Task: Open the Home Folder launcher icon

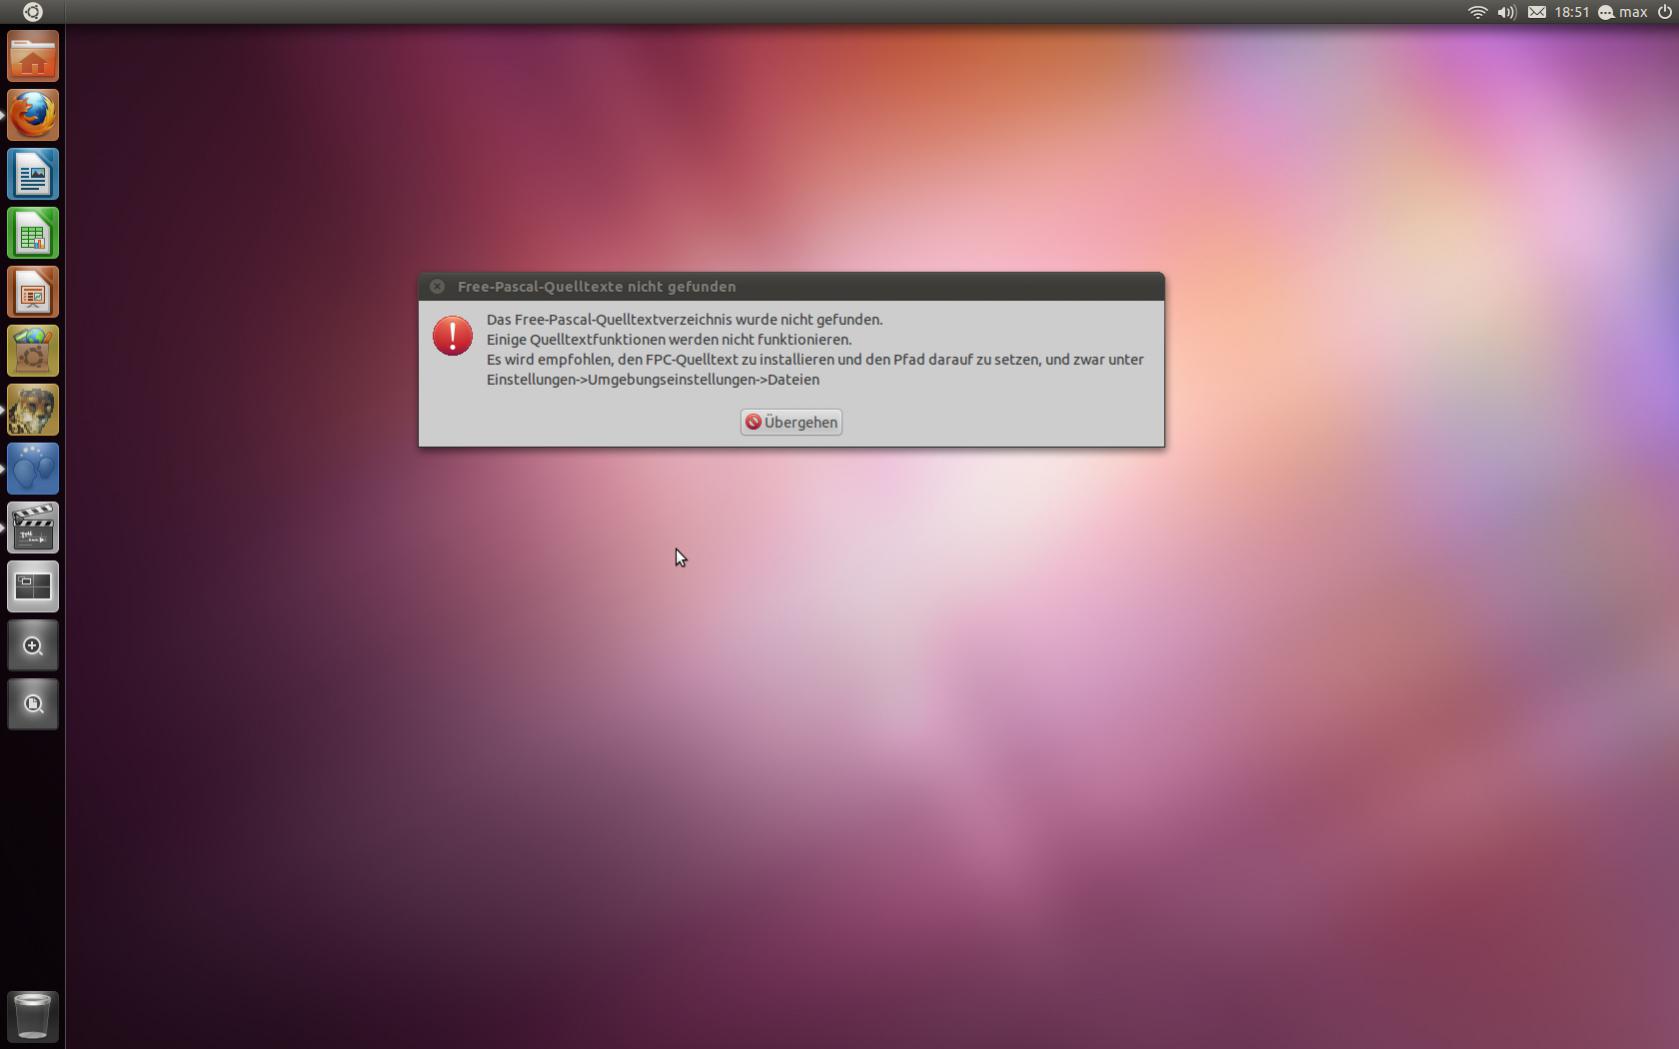Action: 33,56
